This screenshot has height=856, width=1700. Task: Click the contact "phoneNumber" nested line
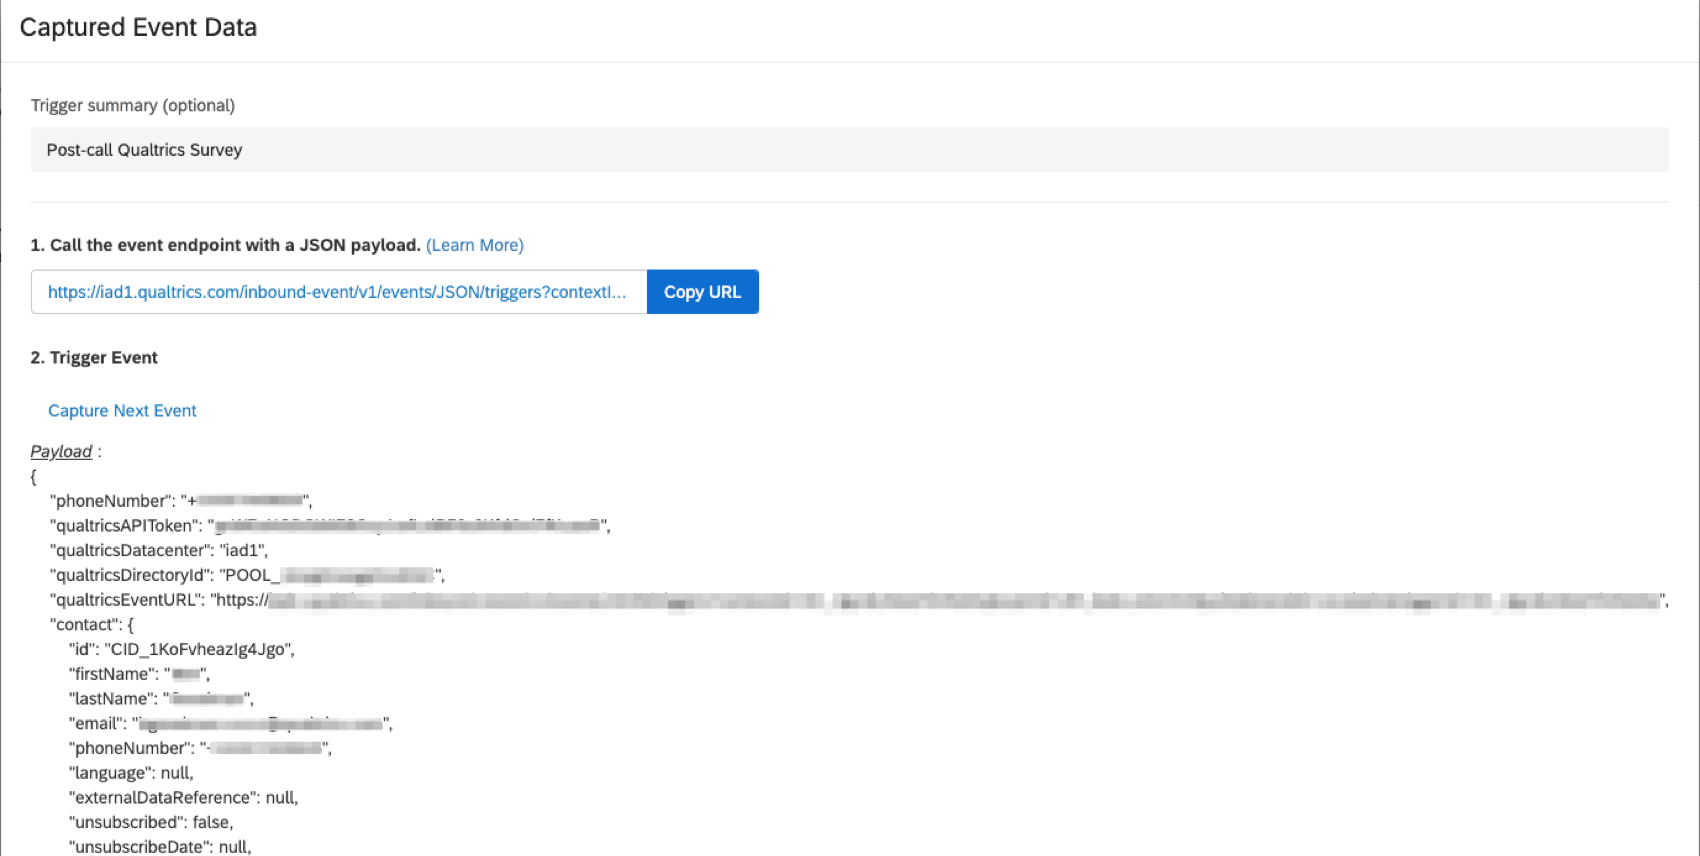click(x=200, y=748)
